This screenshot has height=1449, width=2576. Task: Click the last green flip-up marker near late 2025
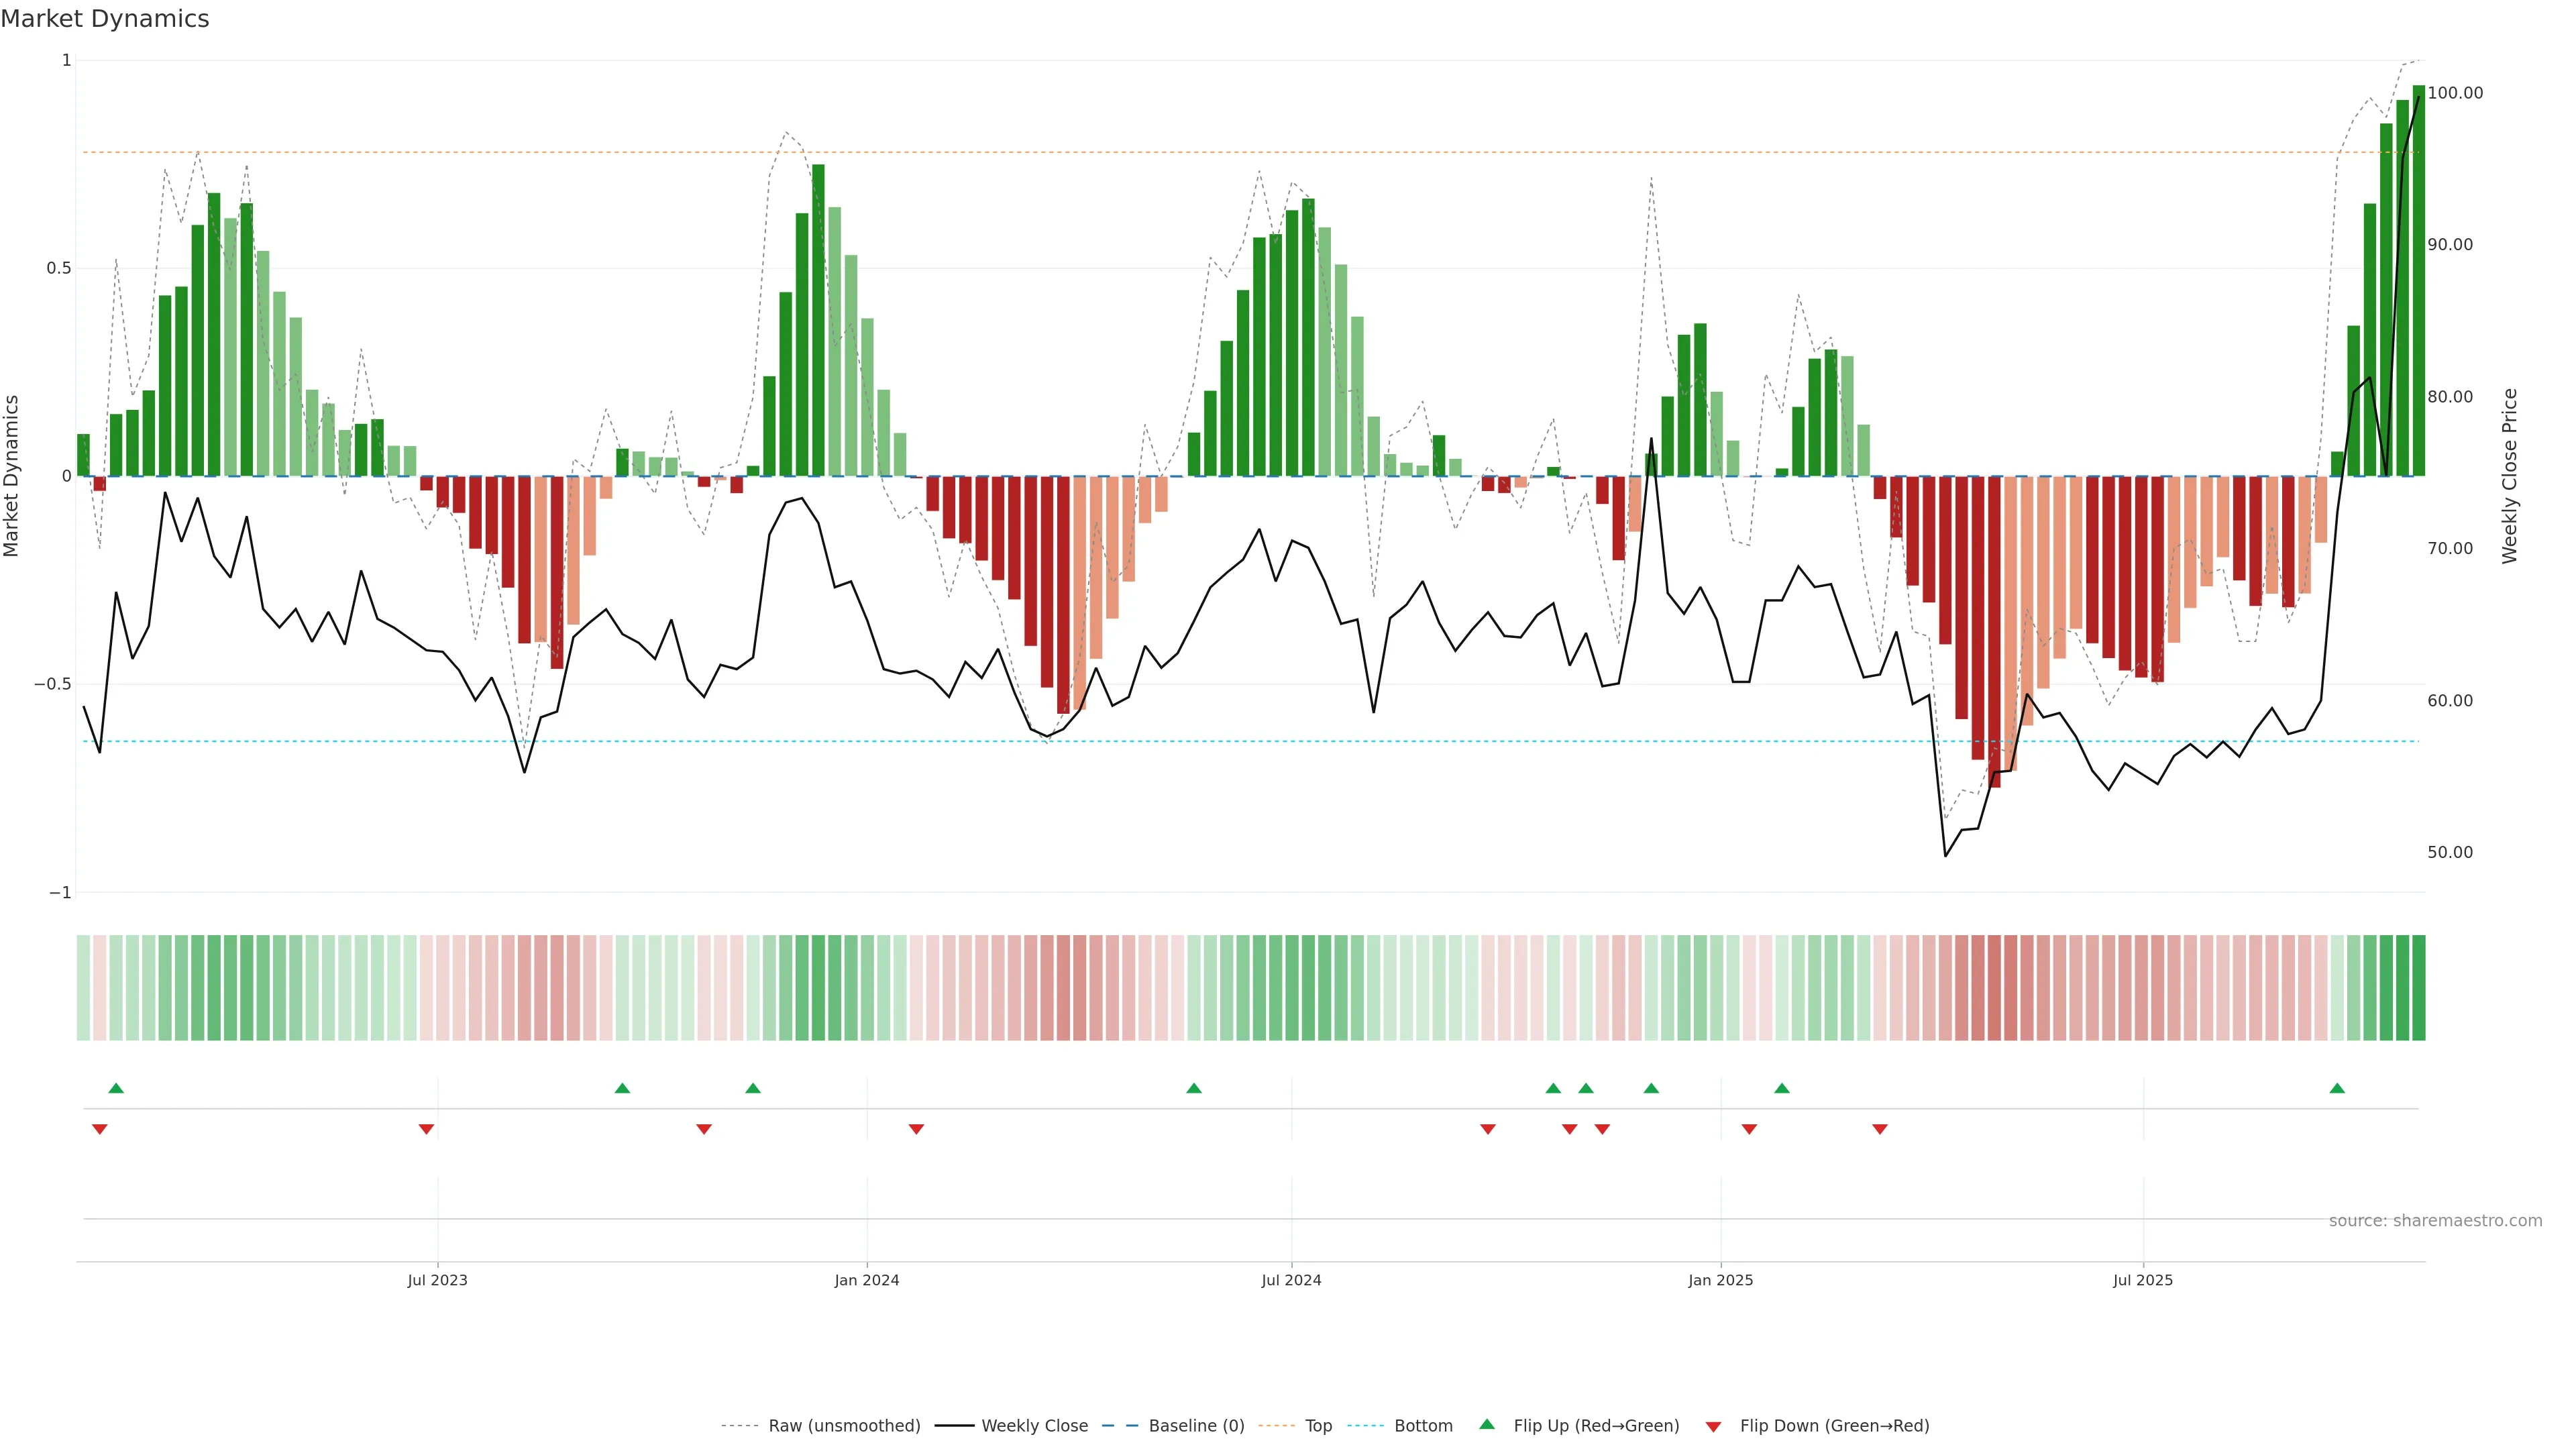click(x=2337, y=1088)
